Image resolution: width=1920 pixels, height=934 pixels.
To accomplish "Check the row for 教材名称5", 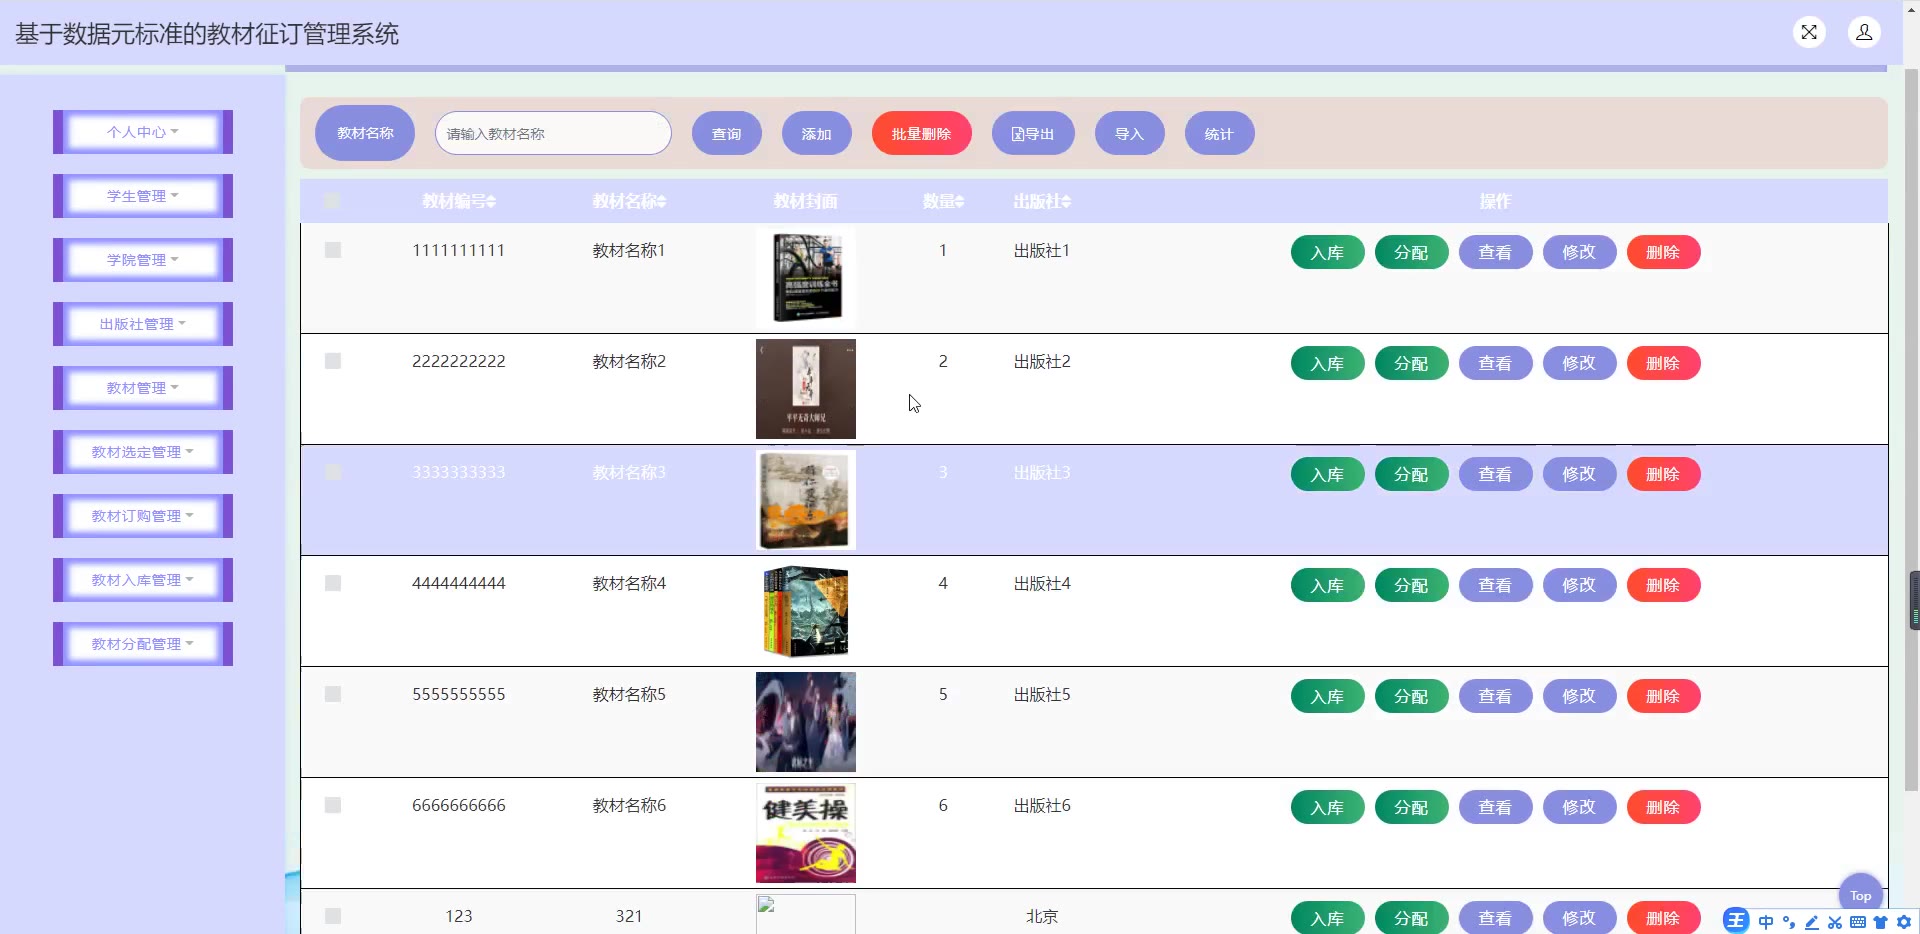I will [333, 694].
